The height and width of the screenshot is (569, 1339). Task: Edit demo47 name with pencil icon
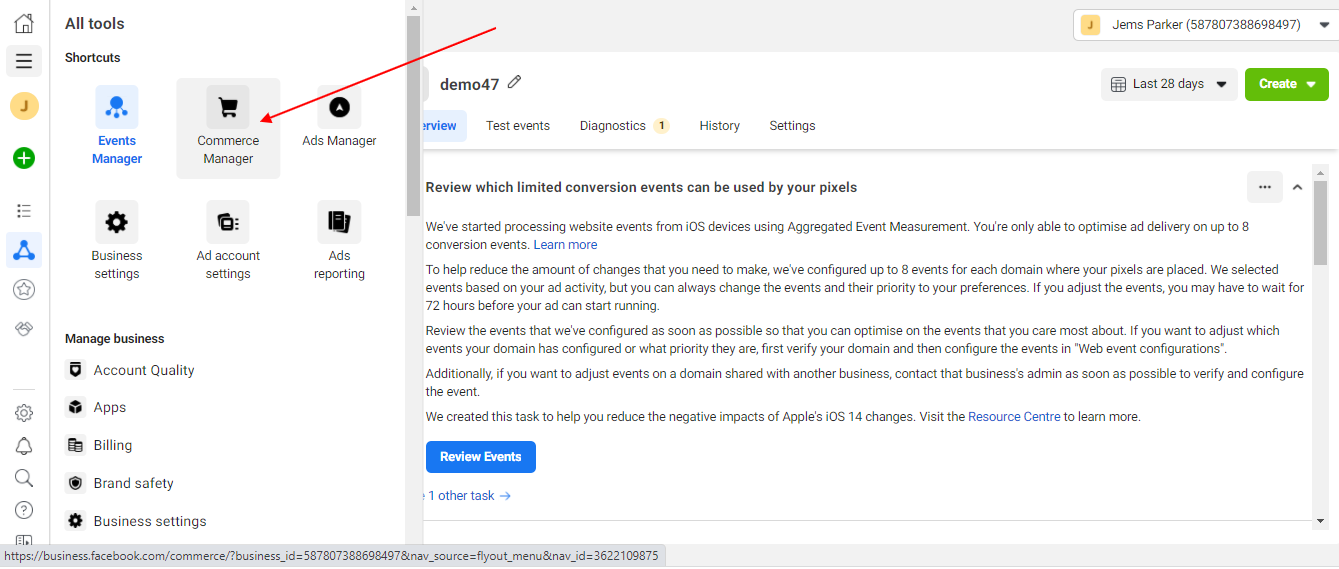[514, 83]
